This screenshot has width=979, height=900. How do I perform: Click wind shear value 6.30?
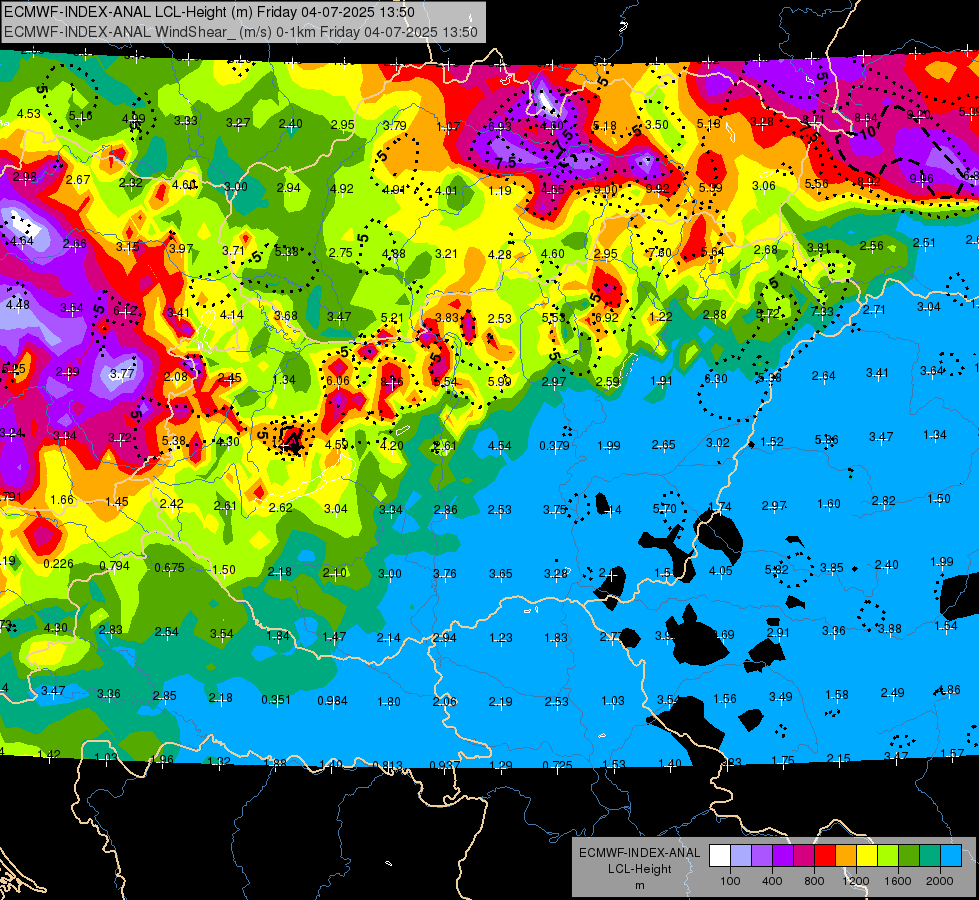click(x=716, y=378)
